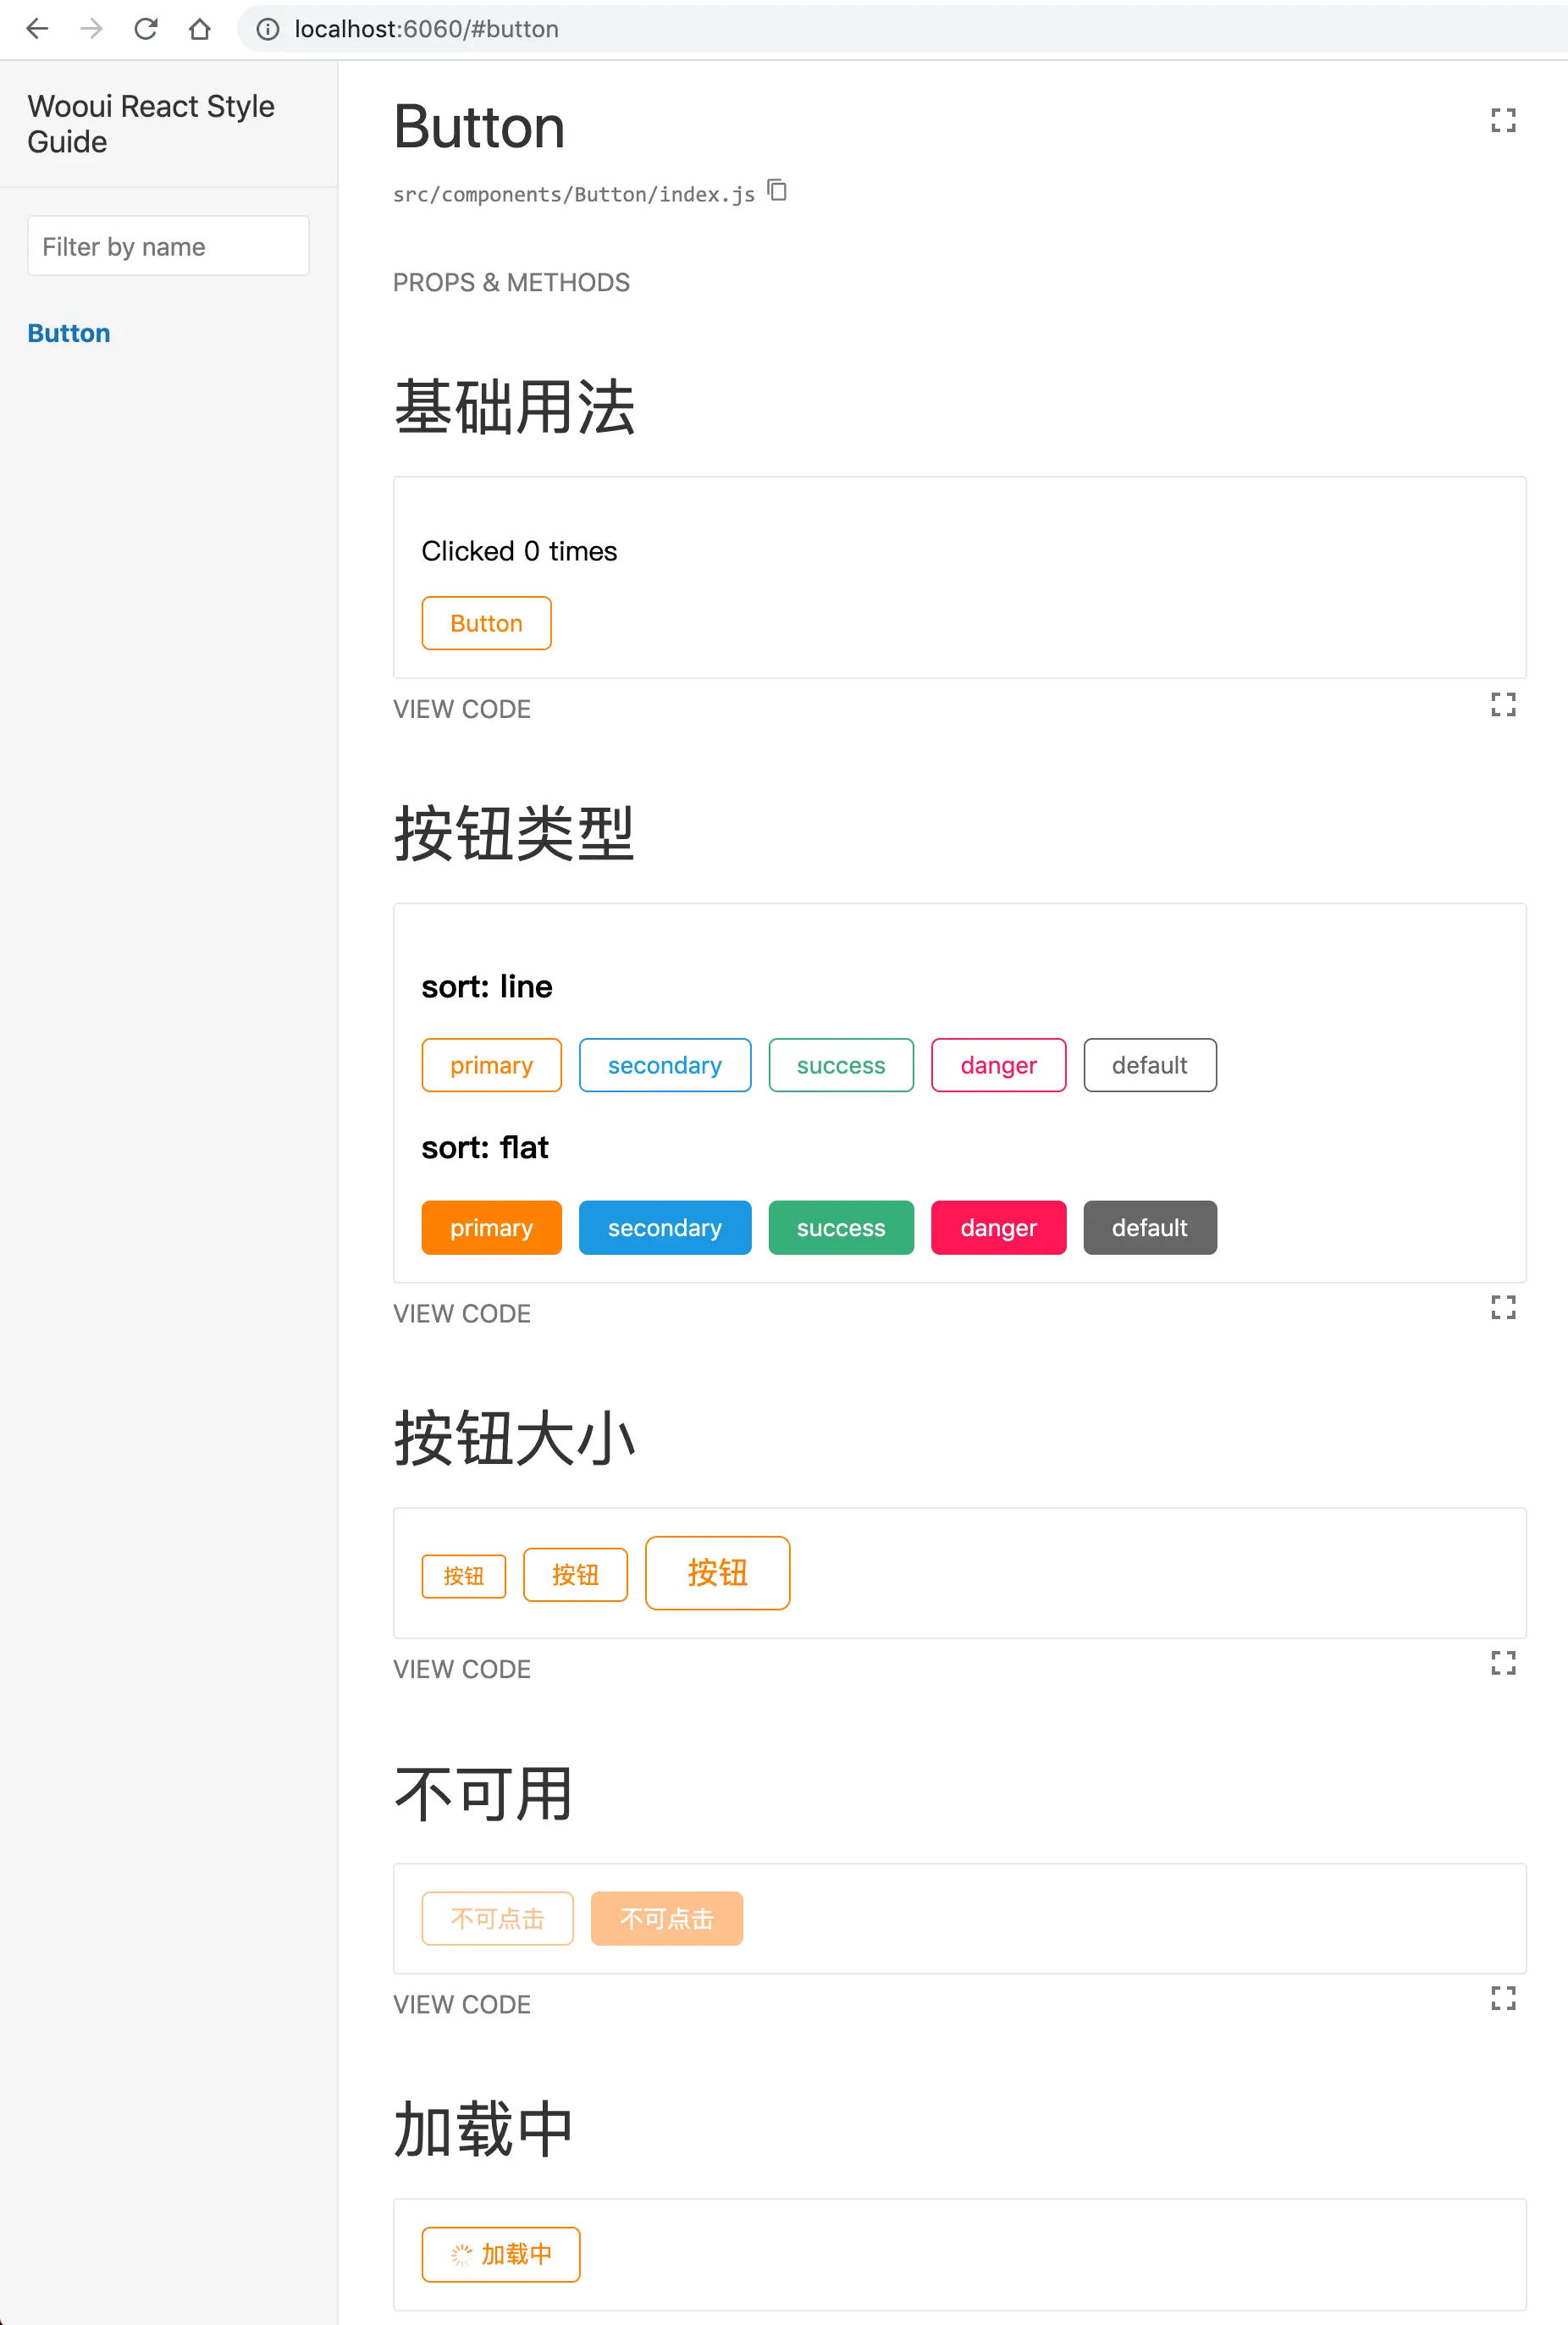Viewport: 1568px width, 2325px height.
Task: Copy the component path with clipboard icon
Action: (777, 190)
